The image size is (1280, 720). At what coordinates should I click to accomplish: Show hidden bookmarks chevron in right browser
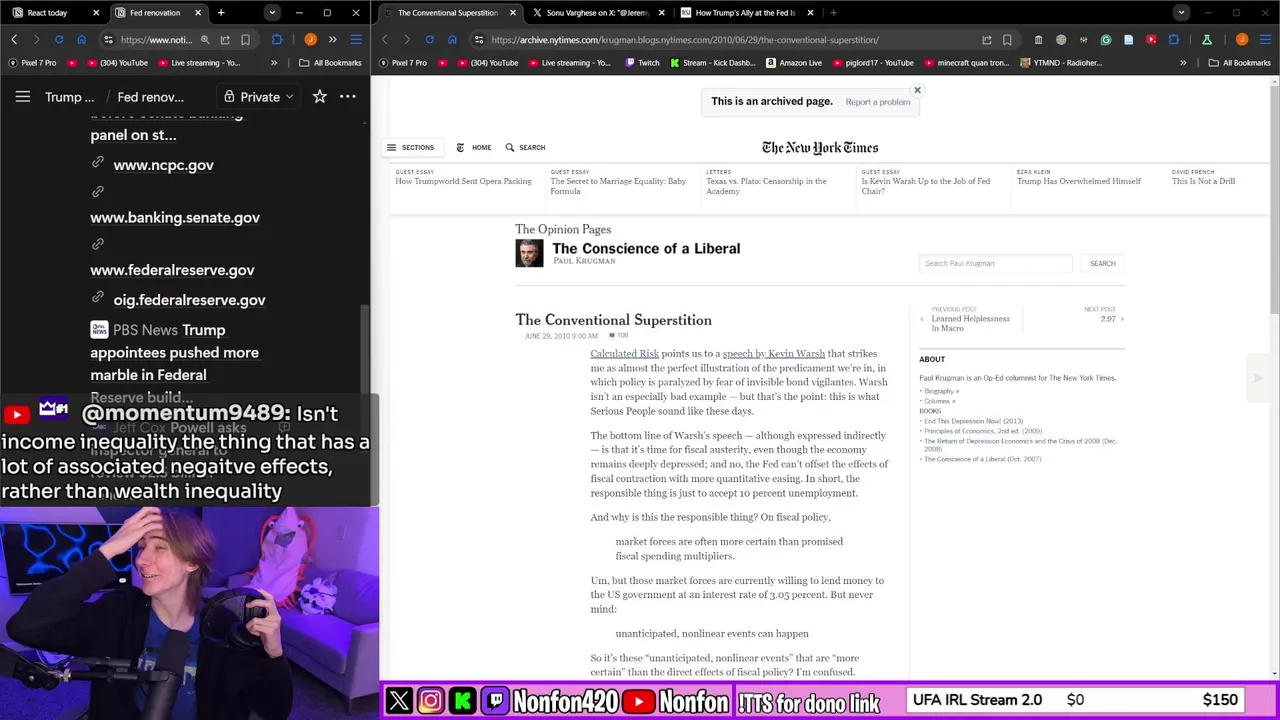tap(1183, 63)
